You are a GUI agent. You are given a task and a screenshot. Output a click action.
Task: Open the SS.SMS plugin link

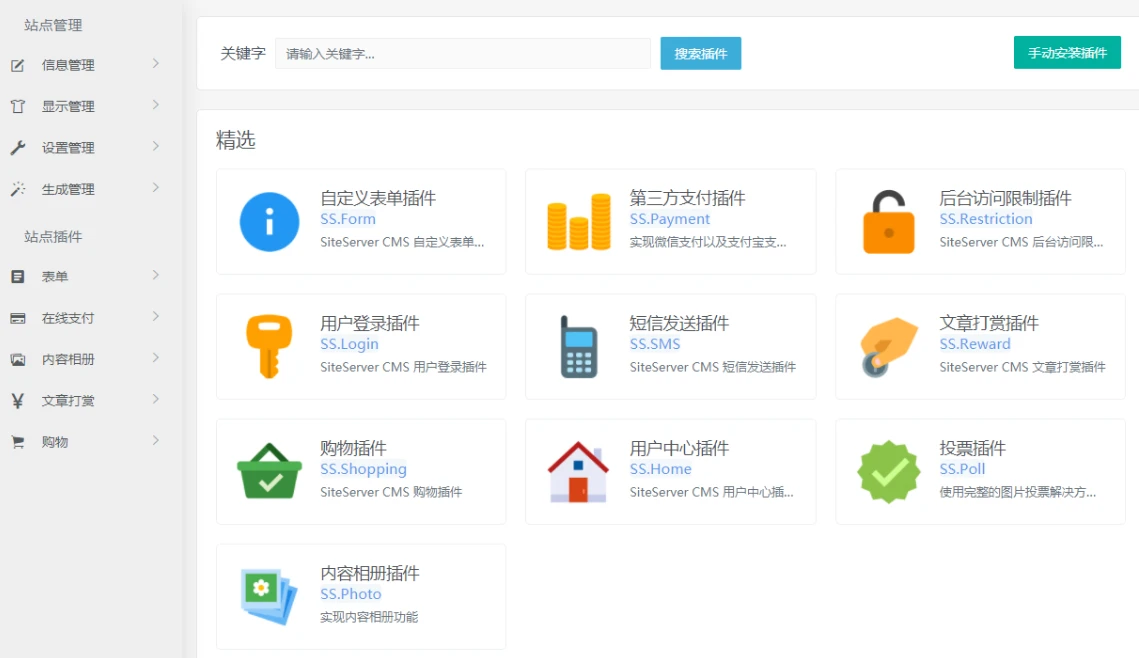point(655,344)
